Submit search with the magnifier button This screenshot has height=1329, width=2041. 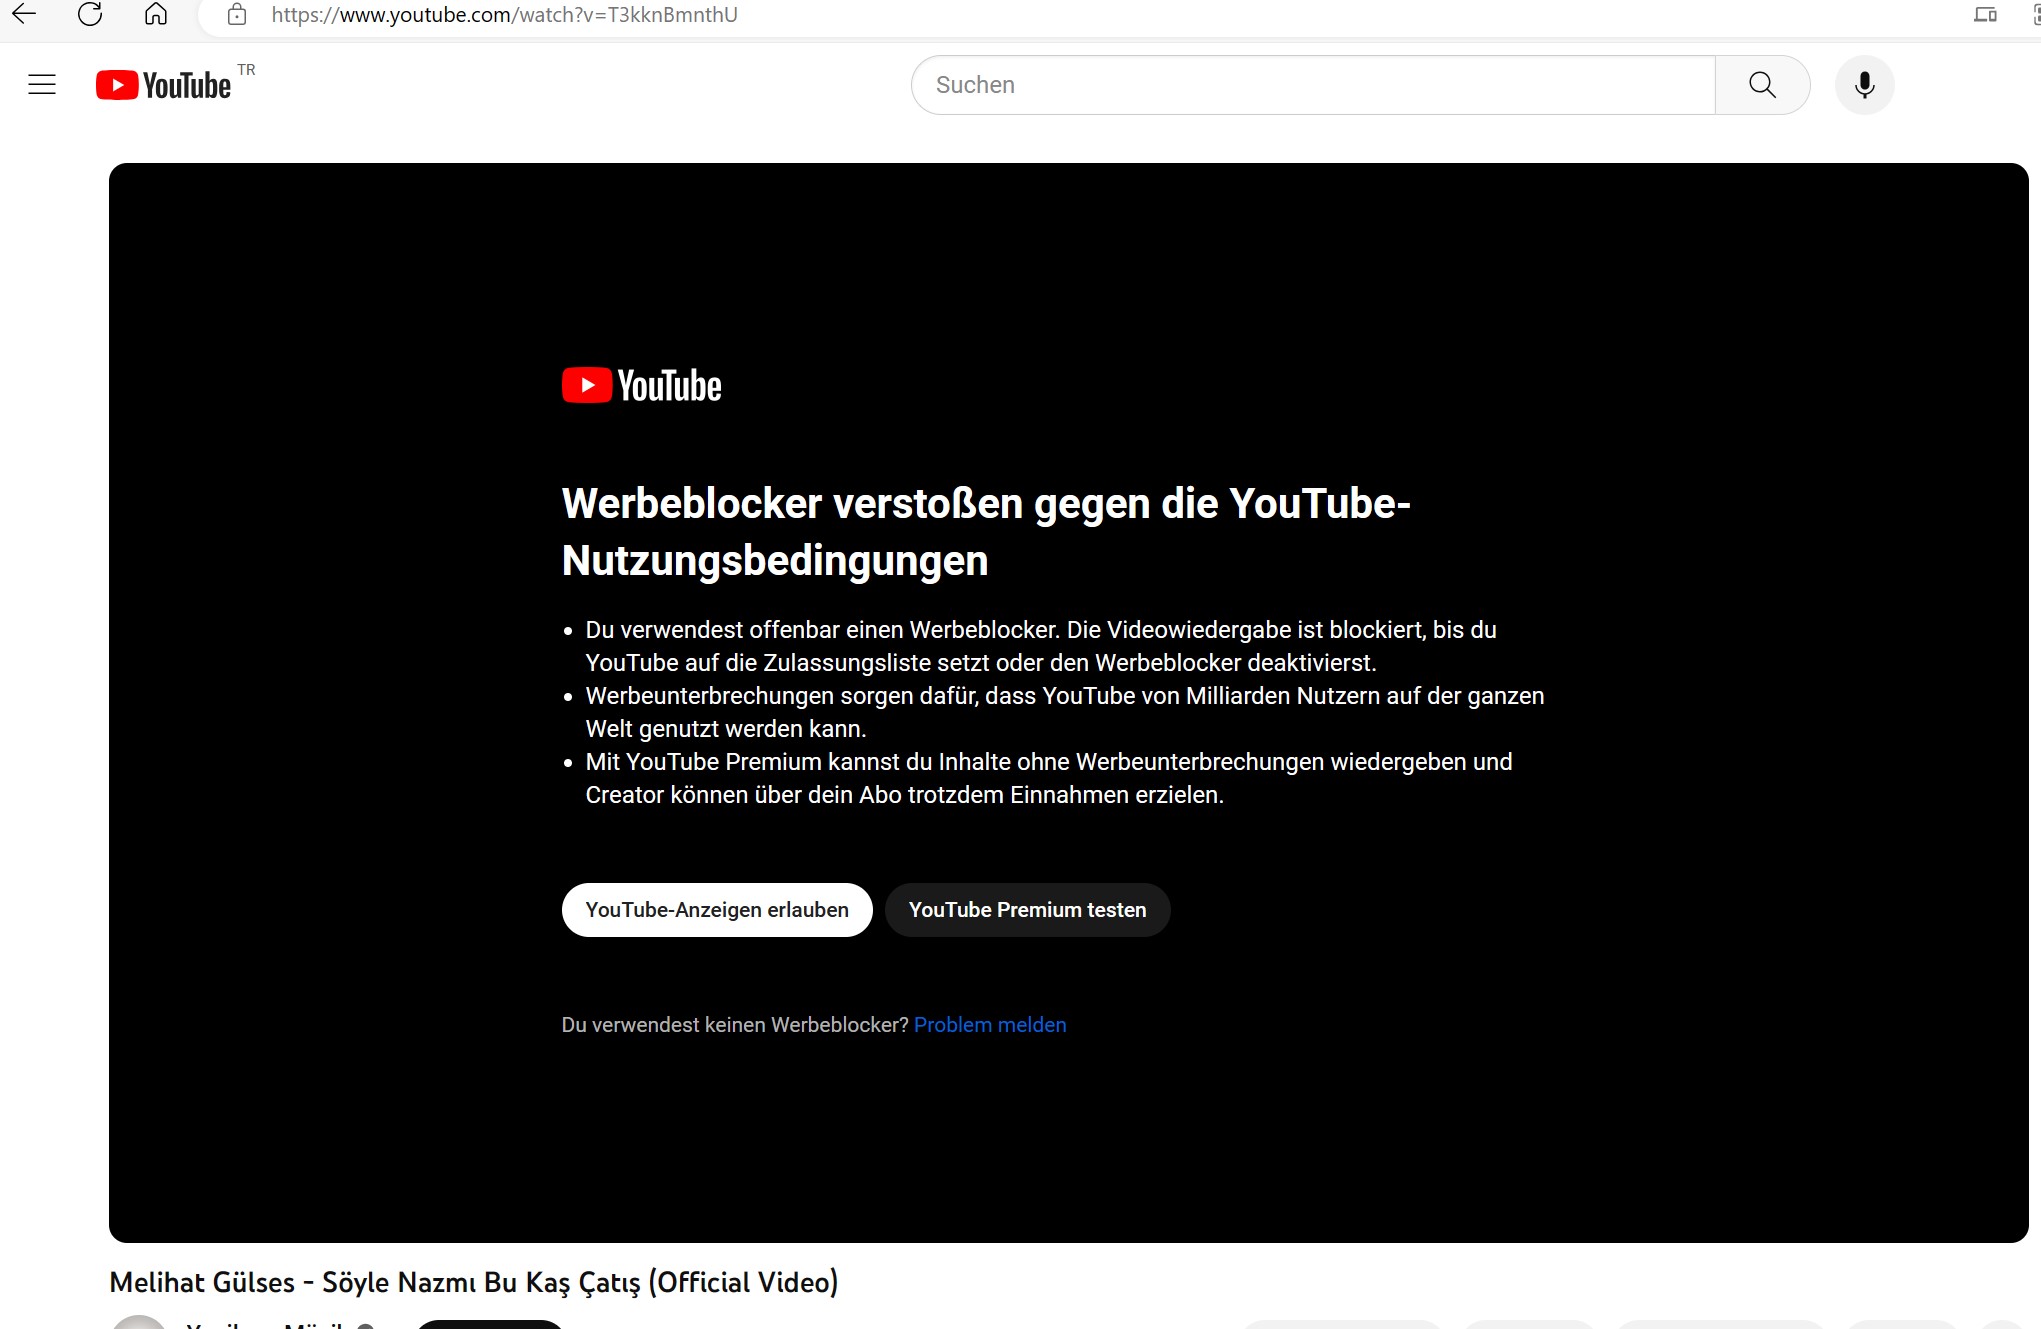click(1762, 85)
